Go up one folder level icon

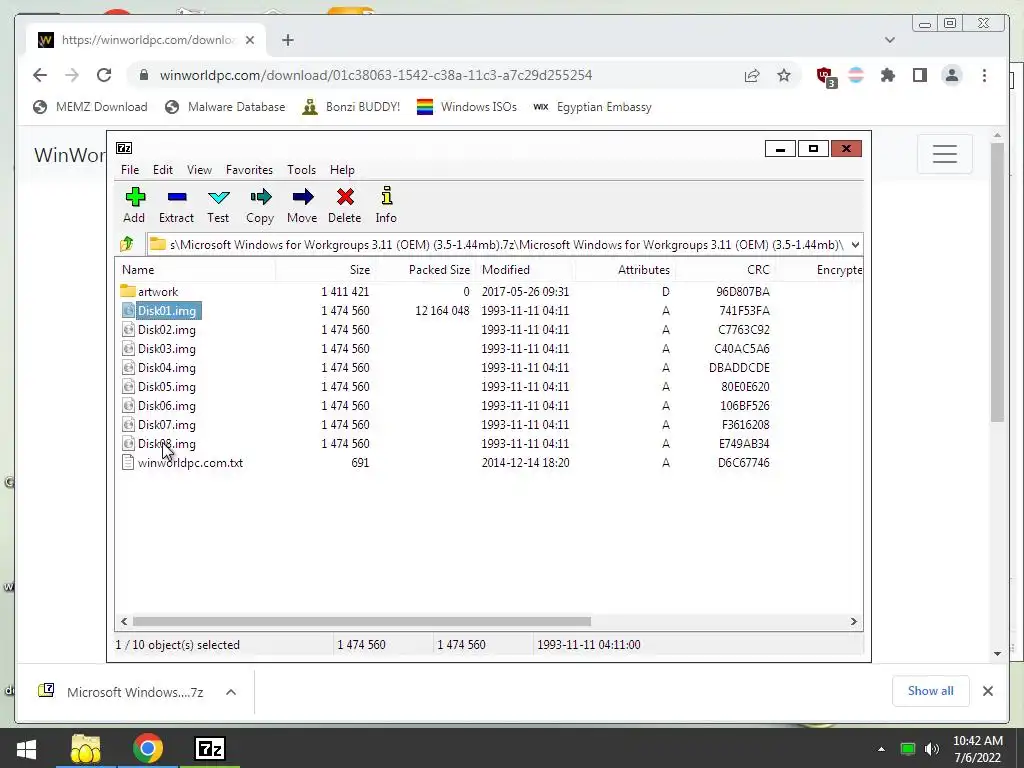tap(127, 245)
